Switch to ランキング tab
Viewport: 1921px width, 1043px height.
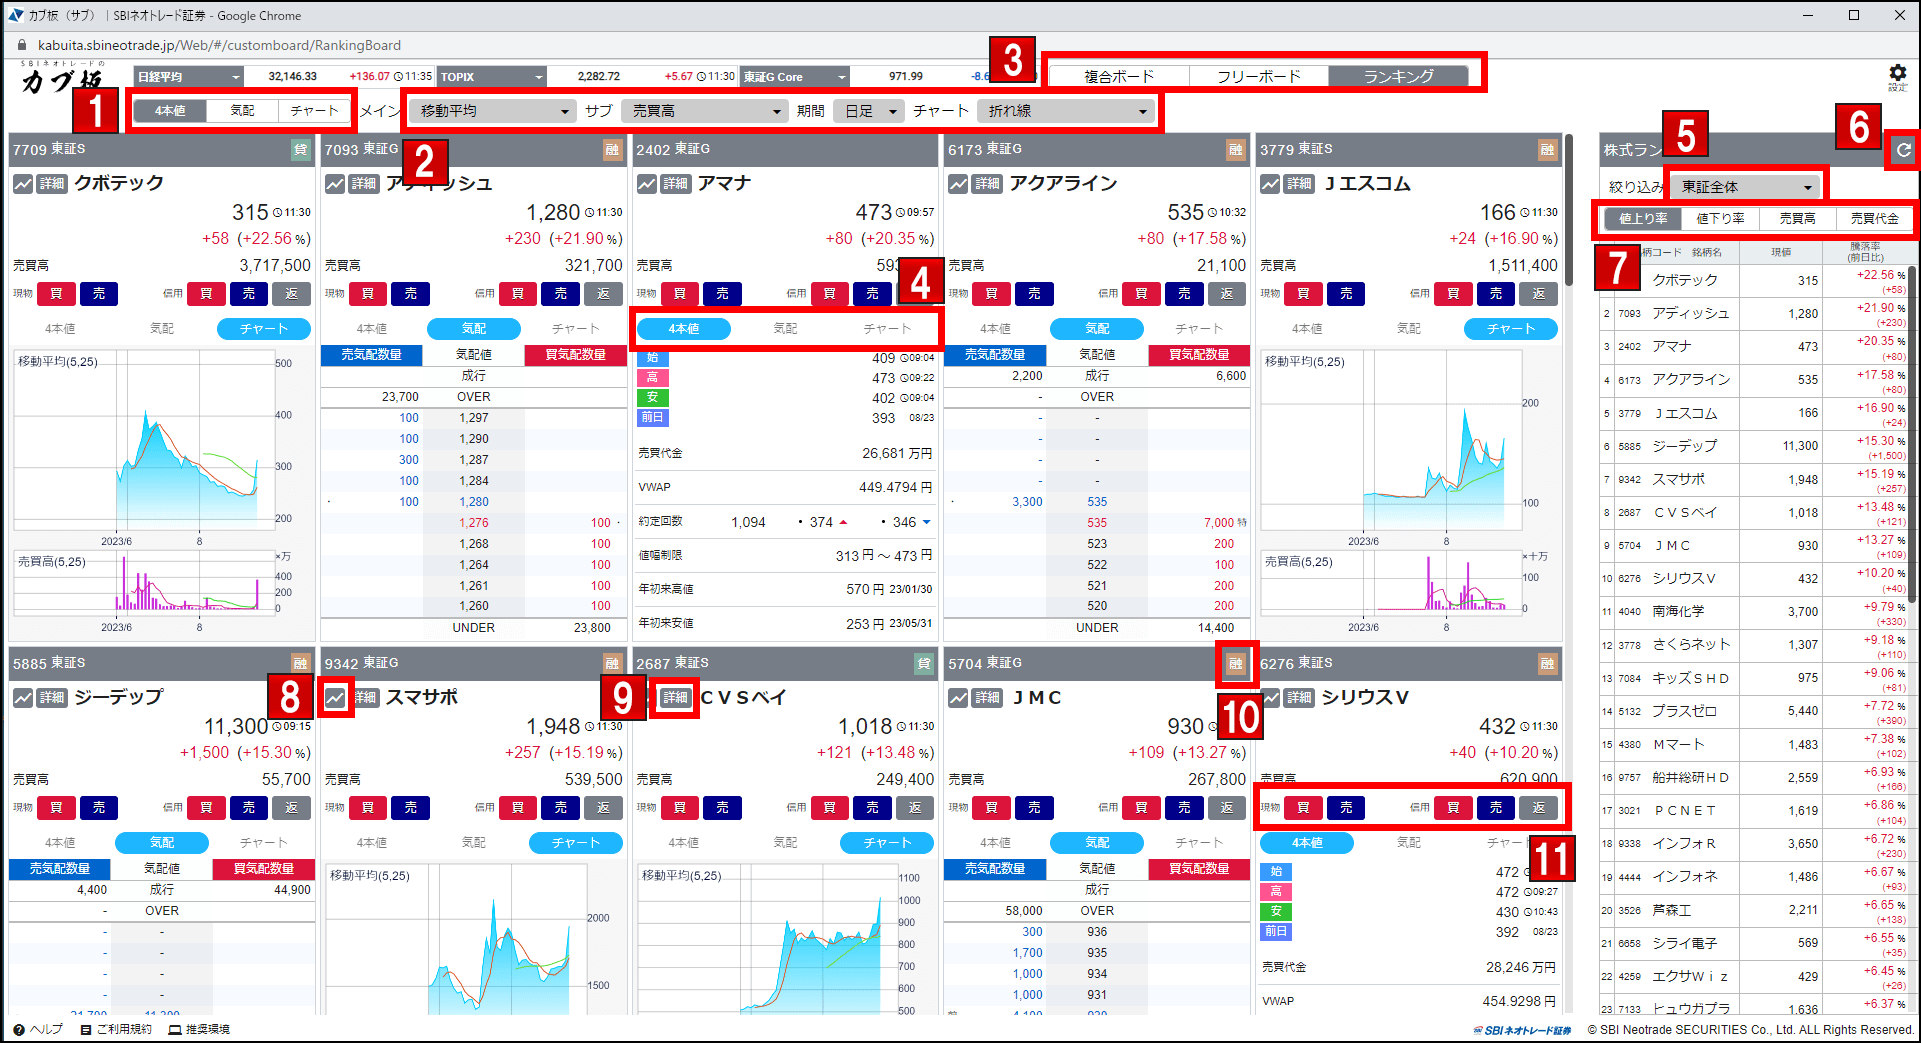[x=1399, y=76]
